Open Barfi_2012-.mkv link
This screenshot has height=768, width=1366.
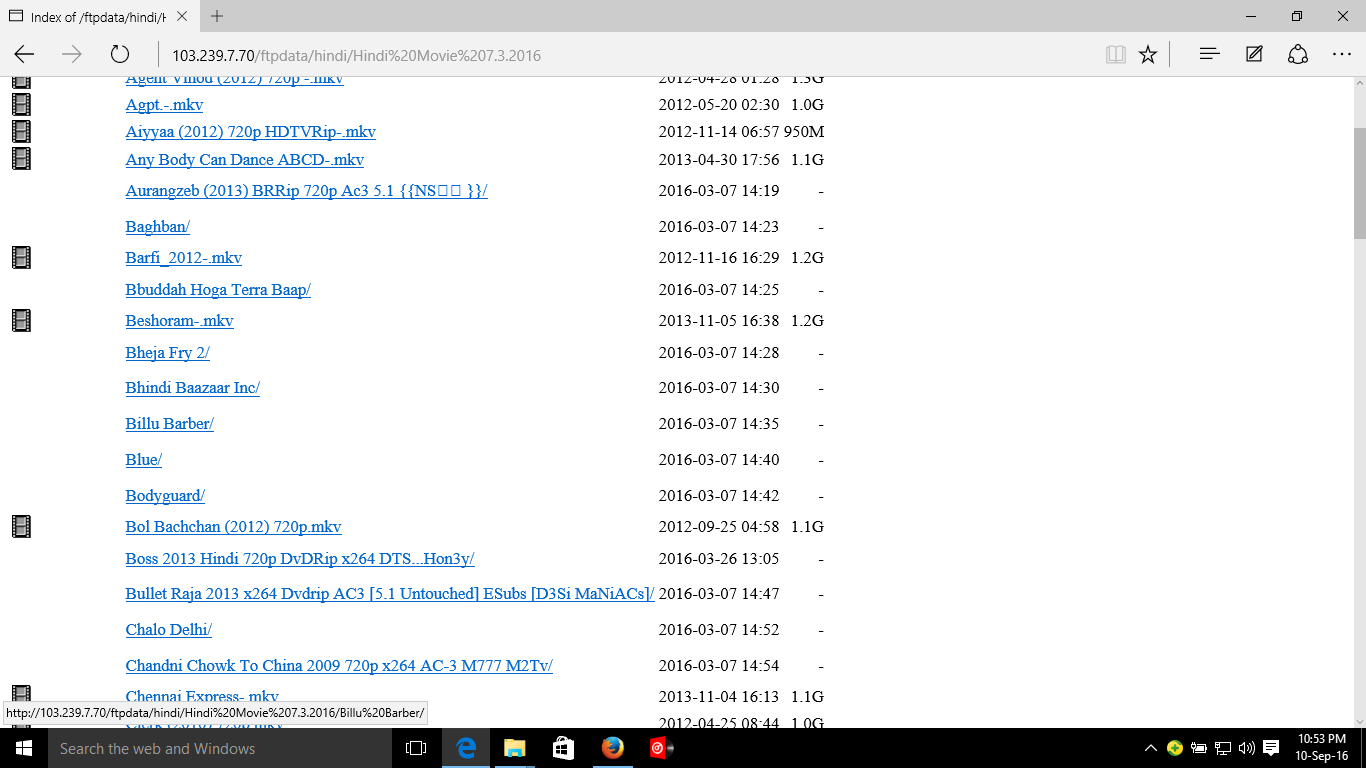(183, 258)
